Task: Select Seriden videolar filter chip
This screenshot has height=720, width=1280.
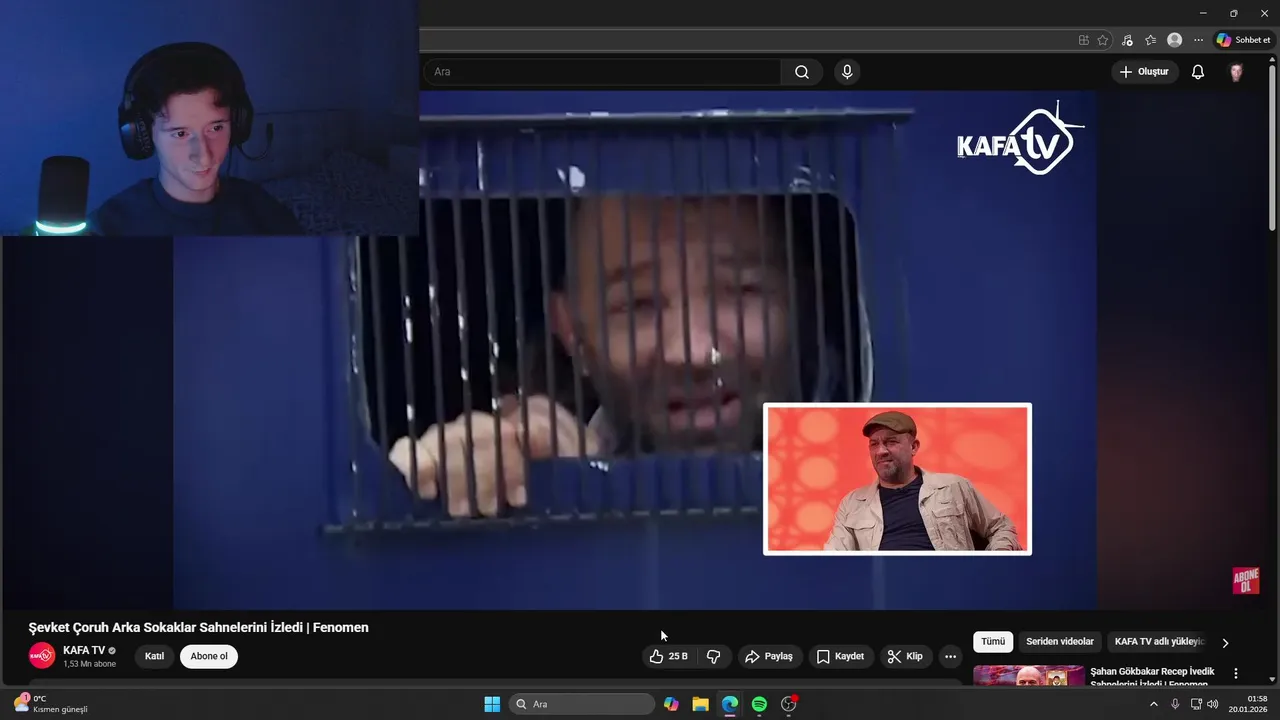Action: (x=1060, y=642)
